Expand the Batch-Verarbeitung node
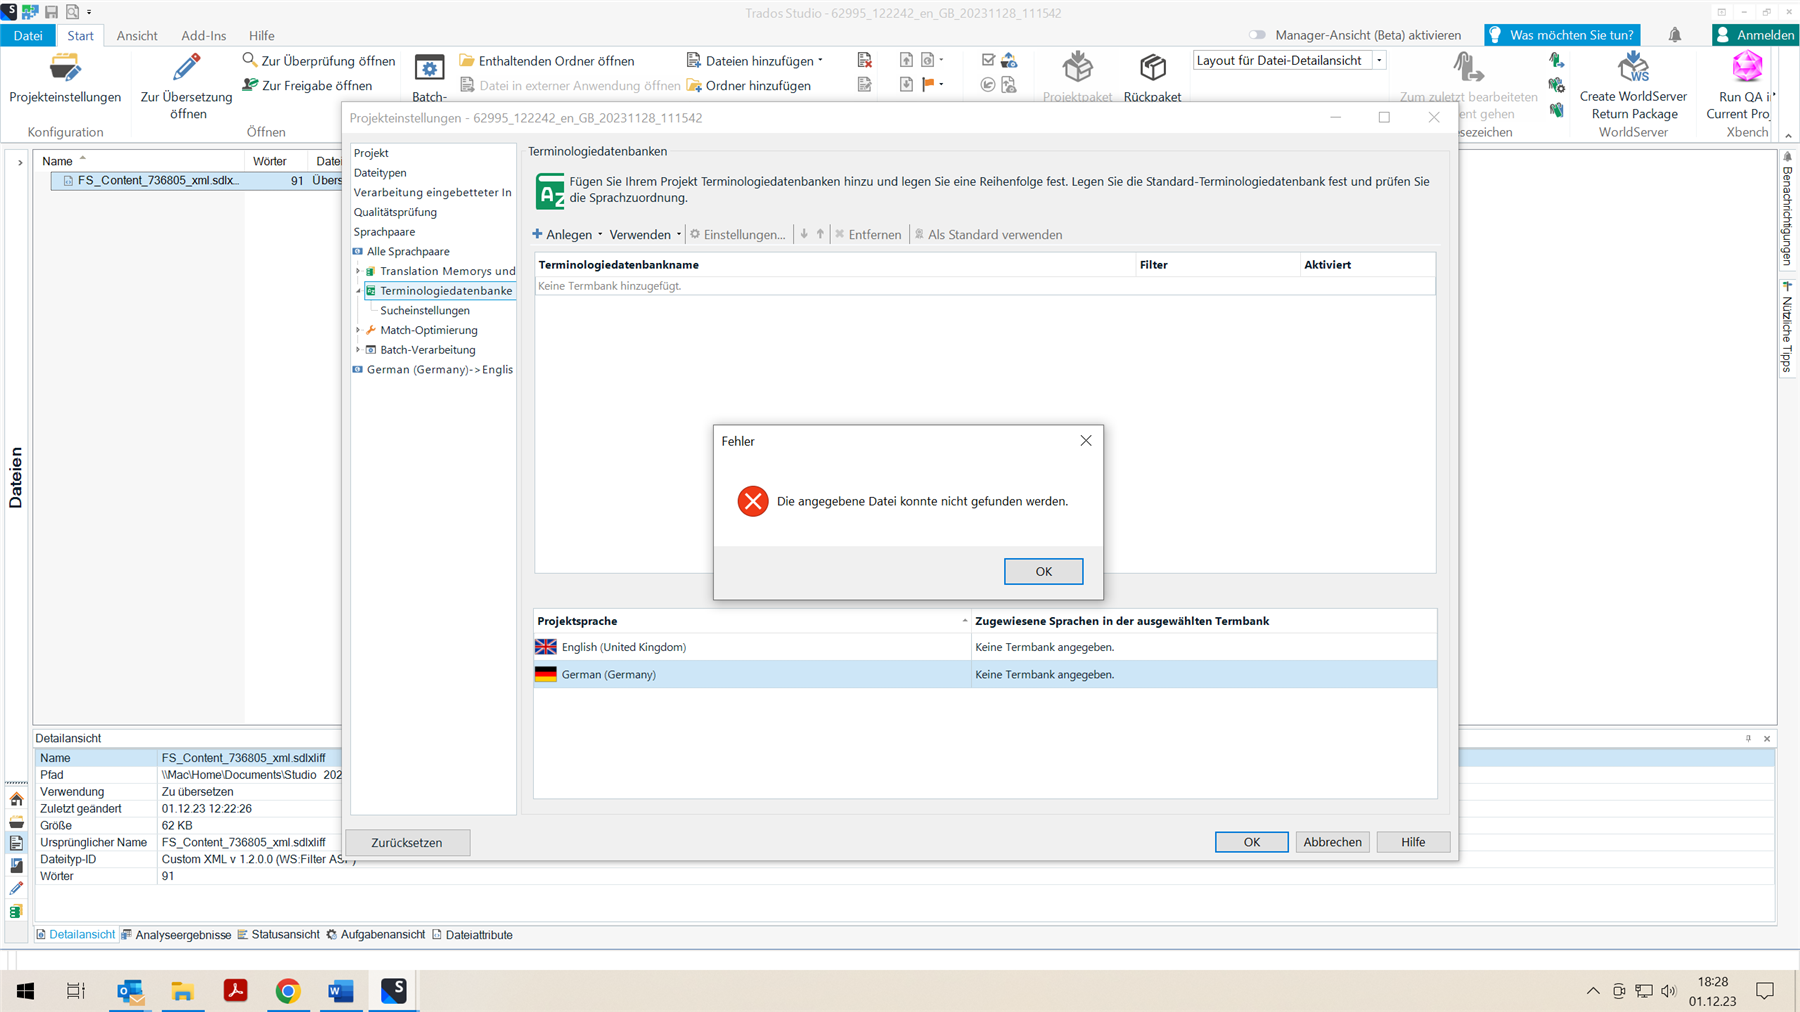 point(358,350)
